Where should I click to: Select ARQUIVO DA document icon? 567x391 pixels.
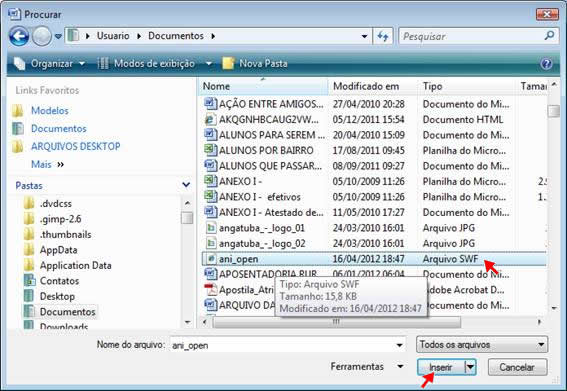(x=210, y=305)
